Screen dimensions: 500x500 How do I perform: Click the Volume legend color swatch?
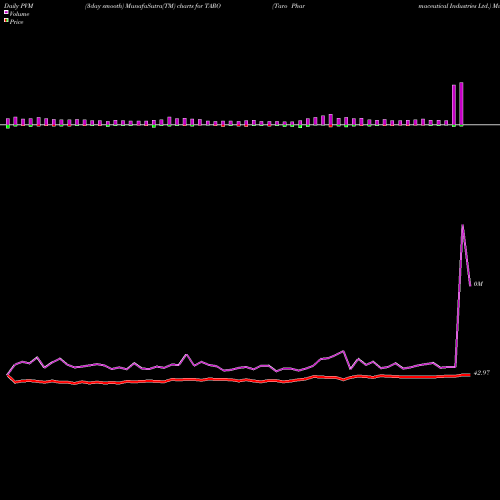coord(6,12)
